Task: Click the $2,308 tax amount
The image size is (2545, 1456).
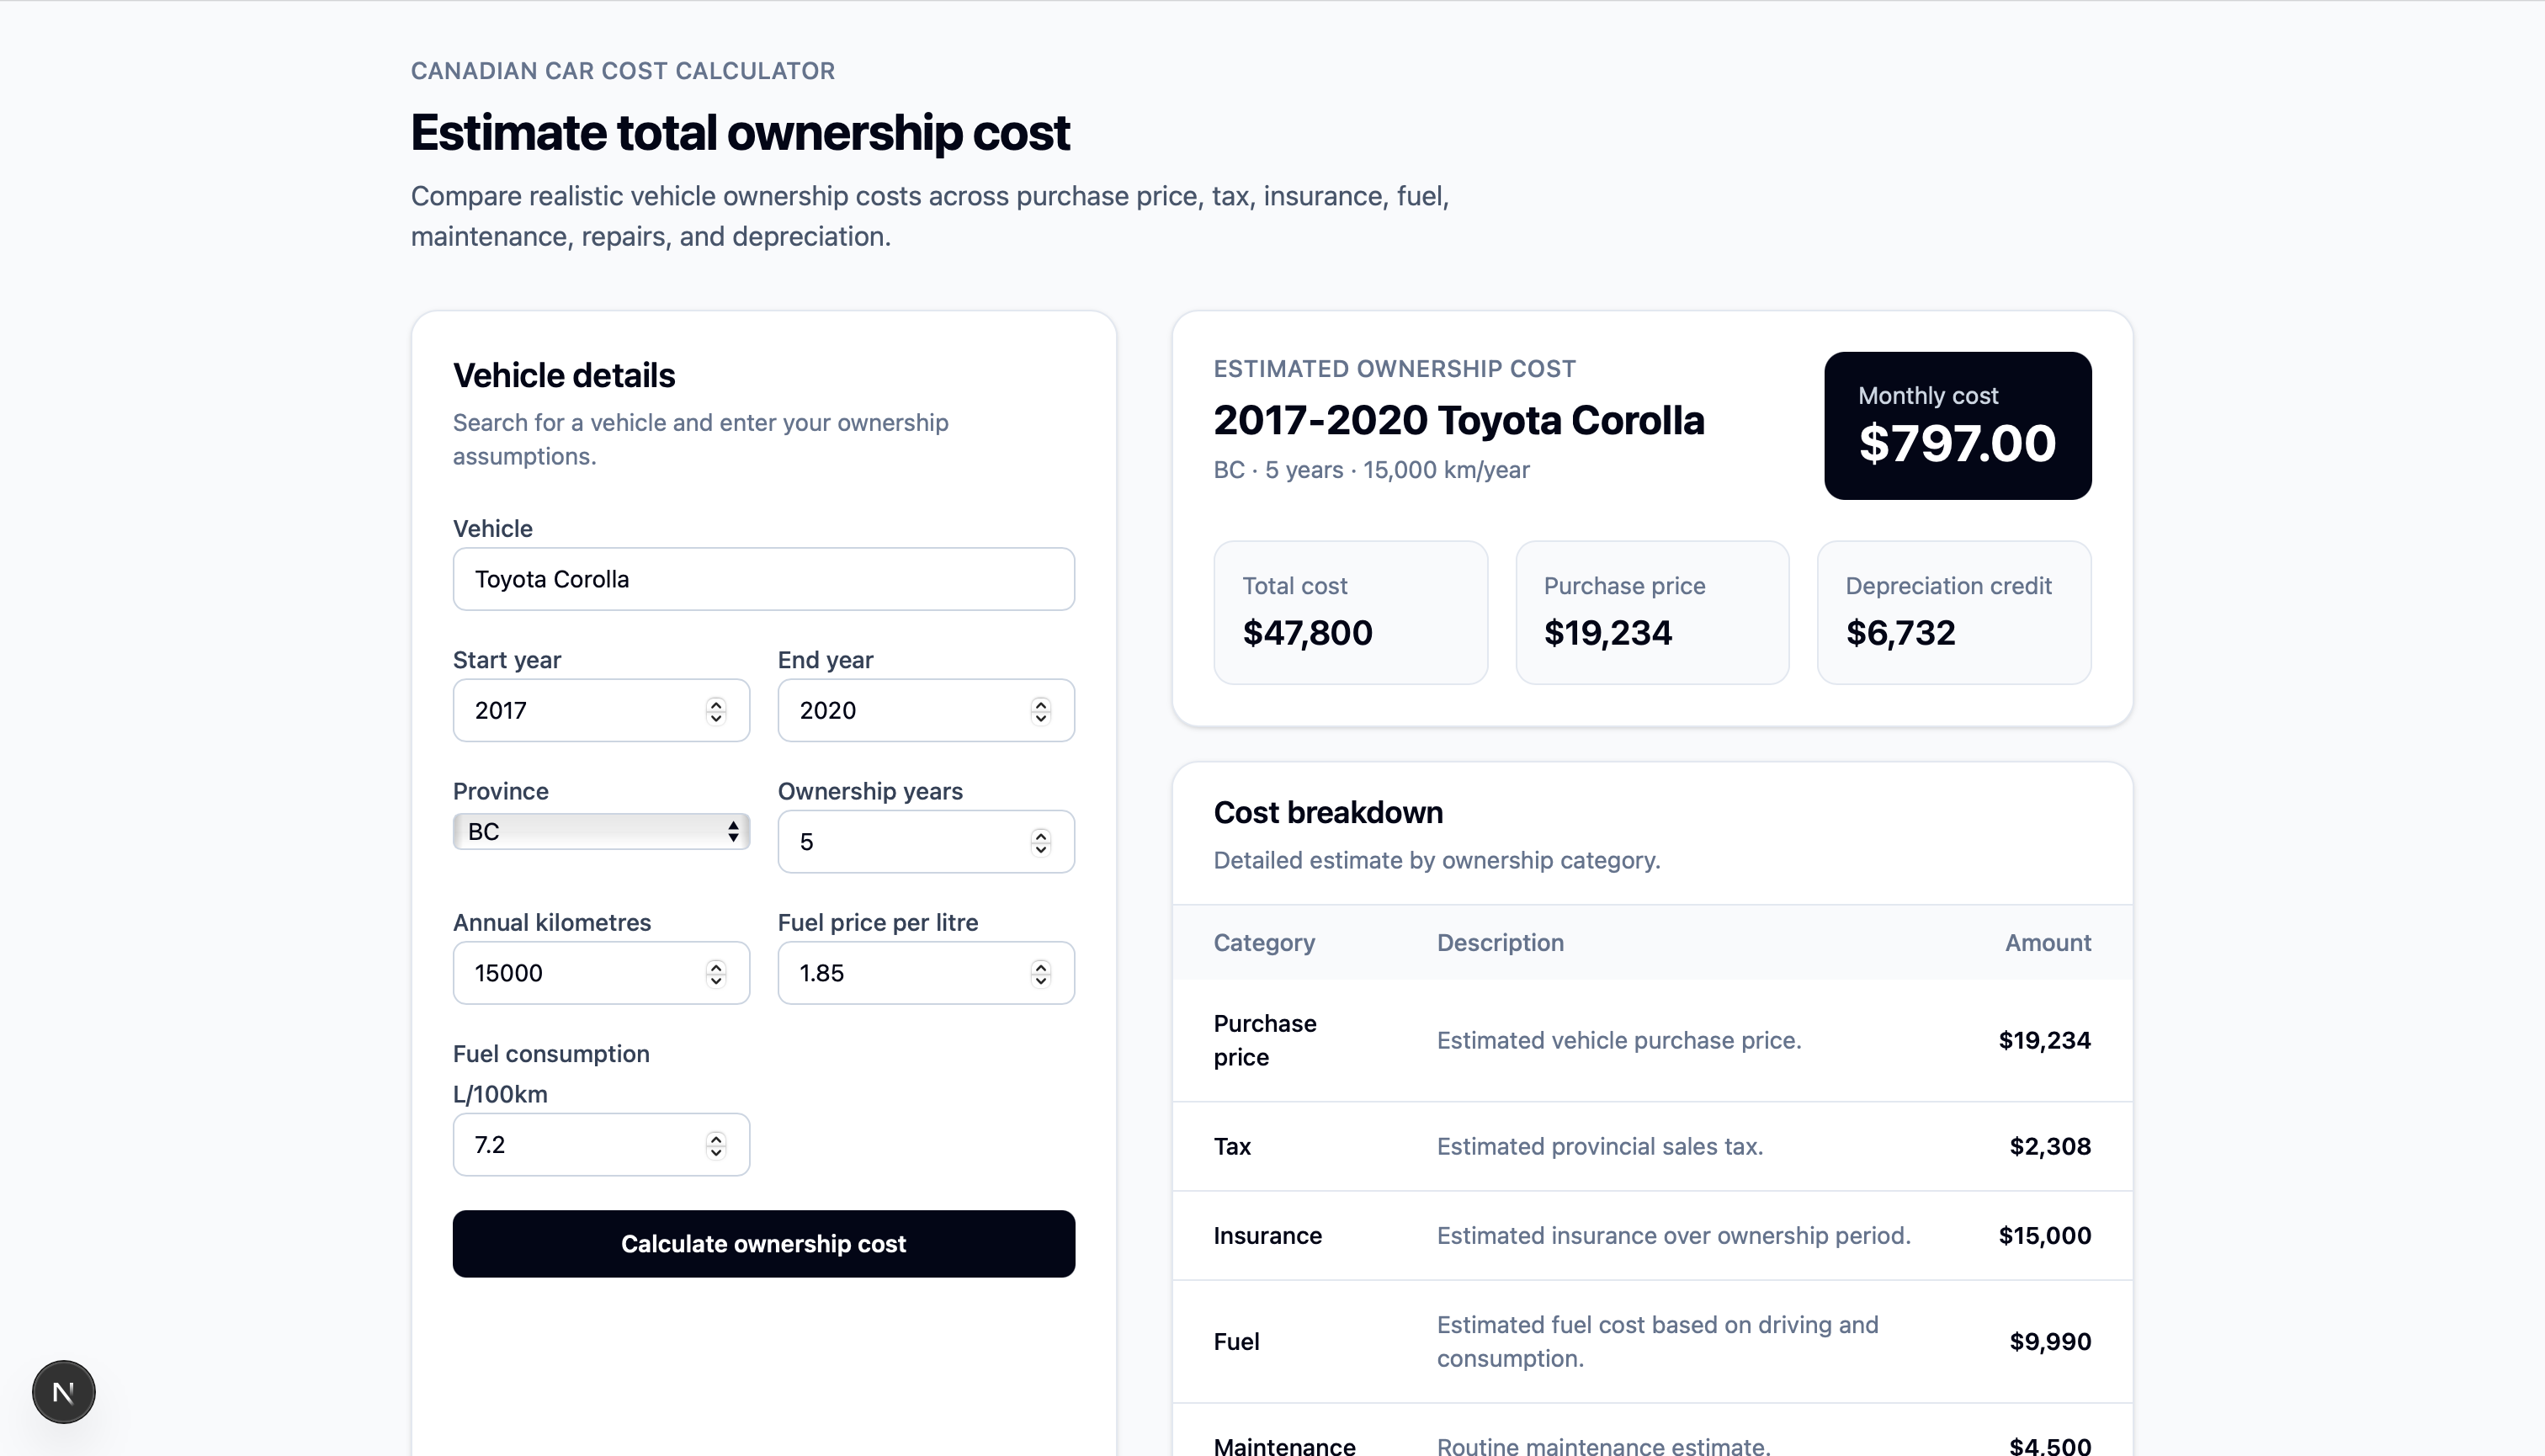Action: coord(2050,1146)
